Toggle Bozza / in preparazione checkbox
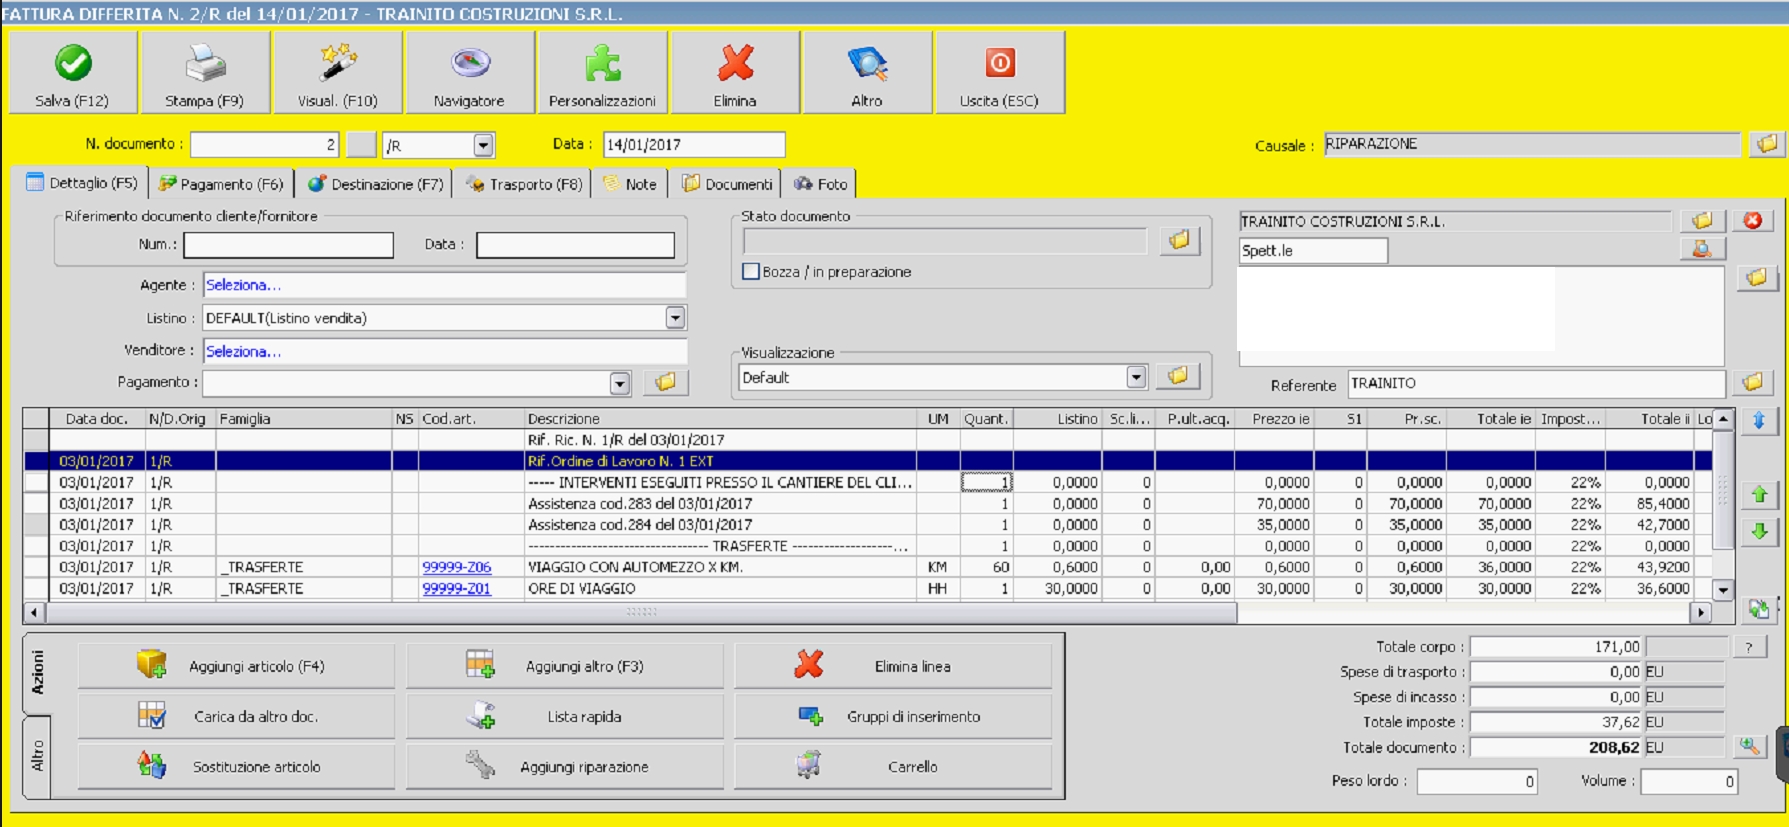This screenshot has width=1789, height=827. 751,272
